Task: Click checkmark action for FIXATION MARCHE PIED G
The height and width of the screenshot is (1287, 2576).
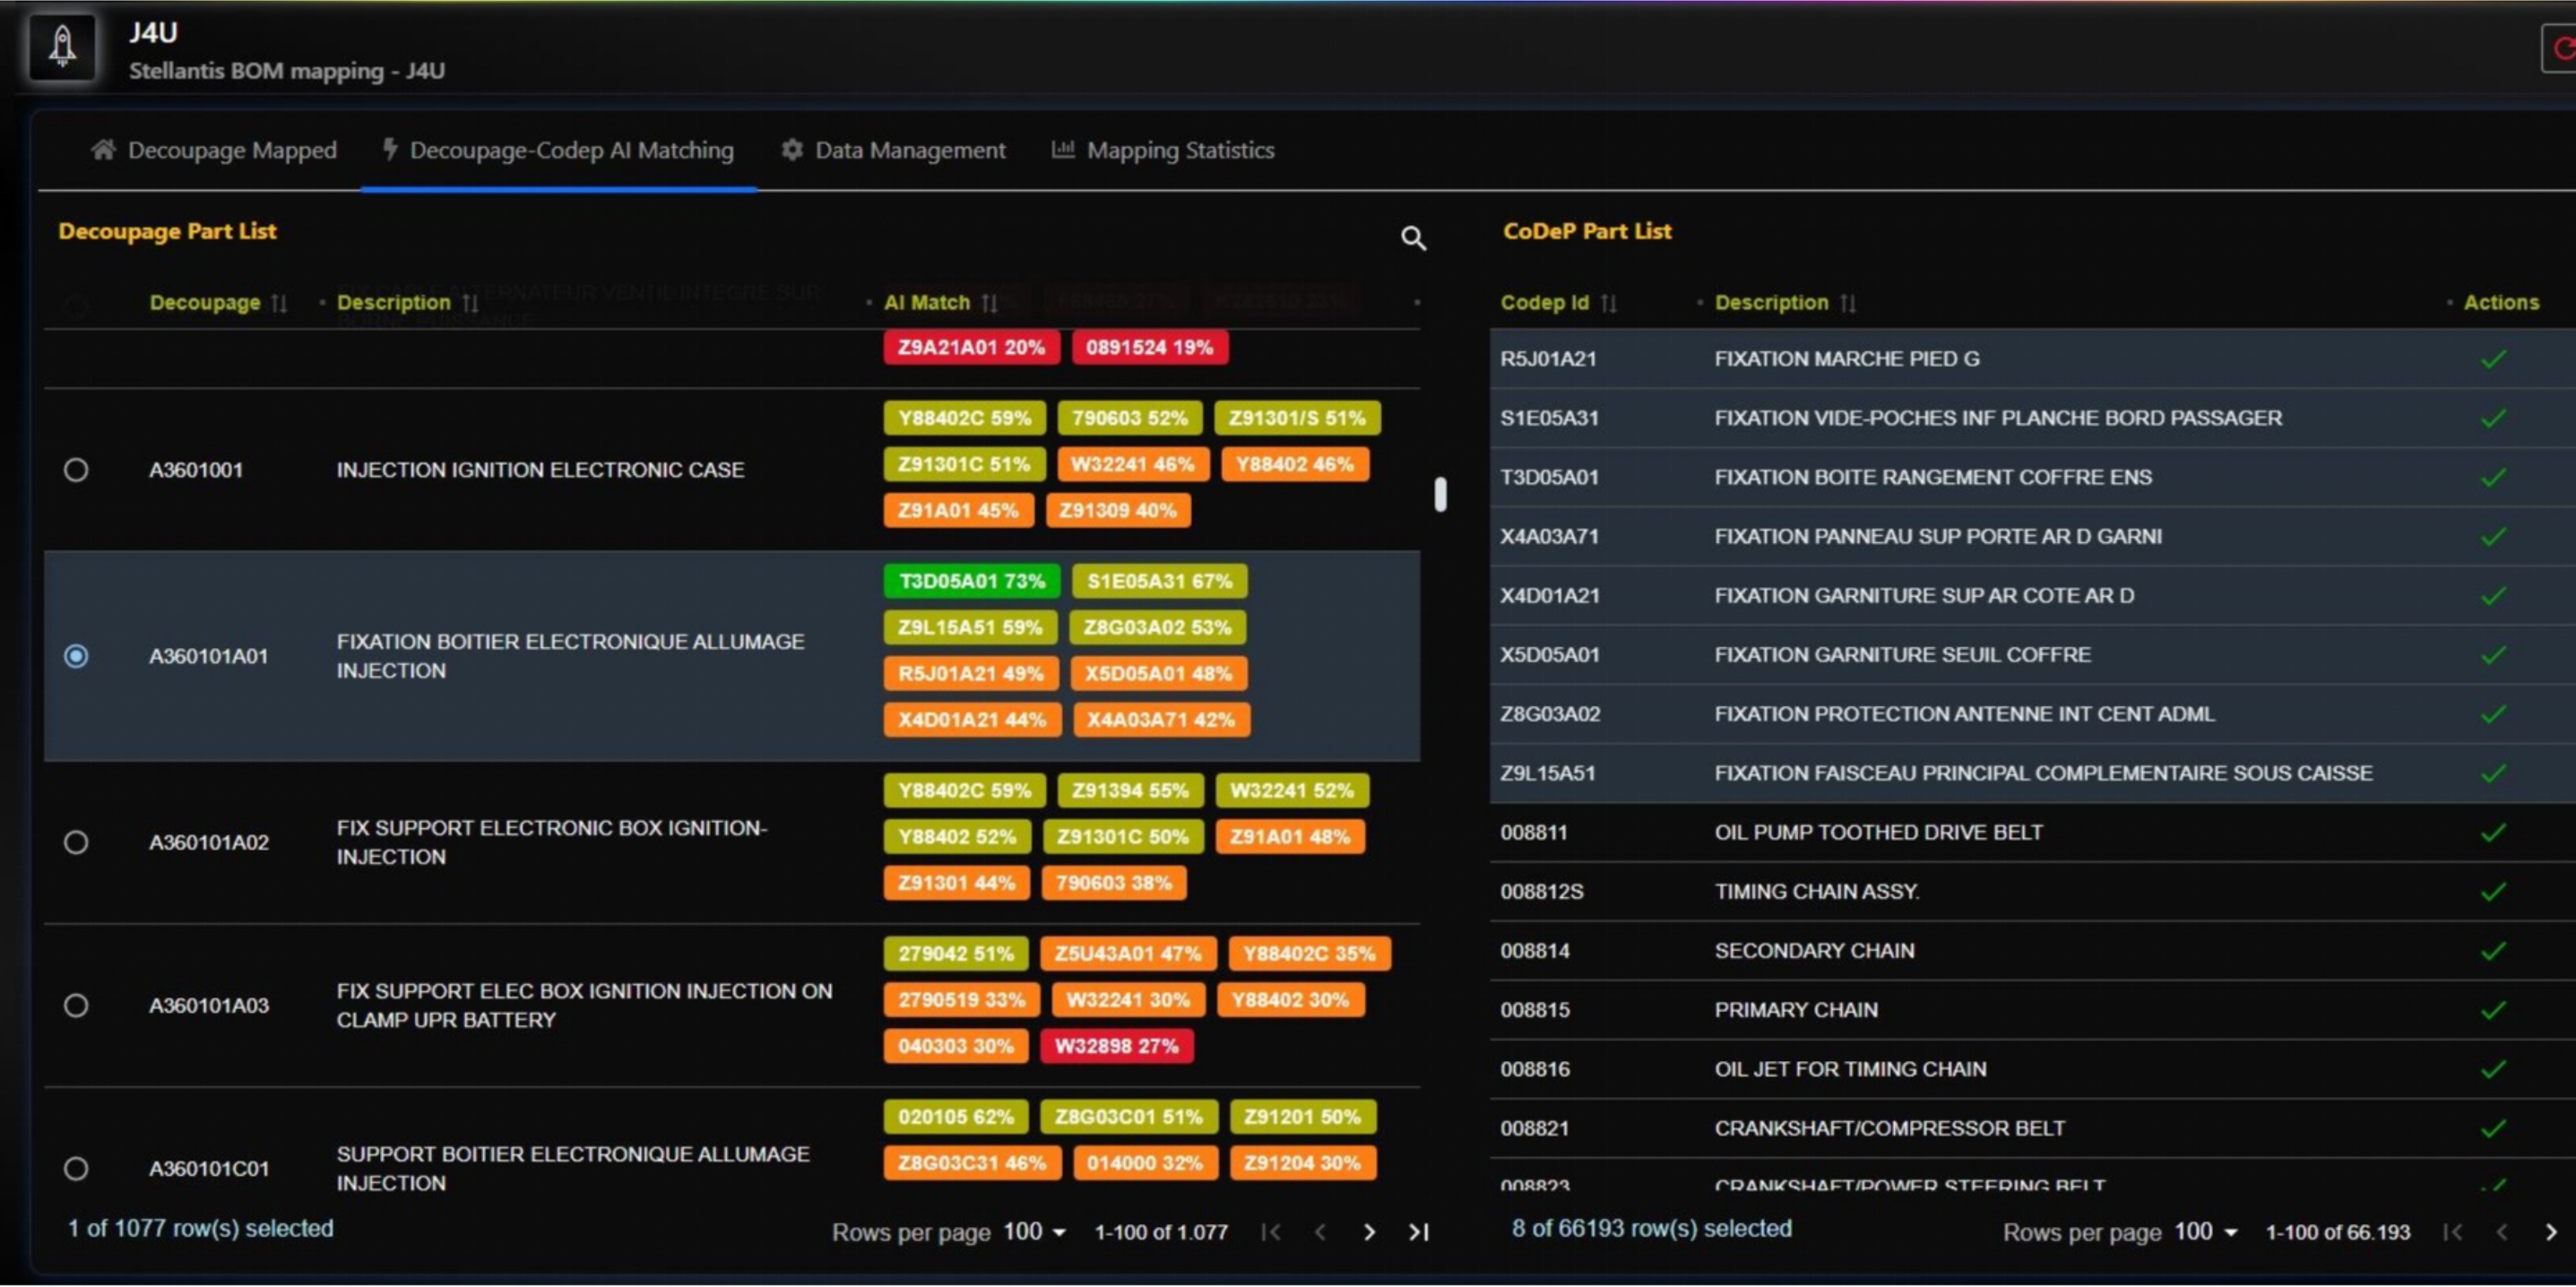Action: [x=2492, y=359]
